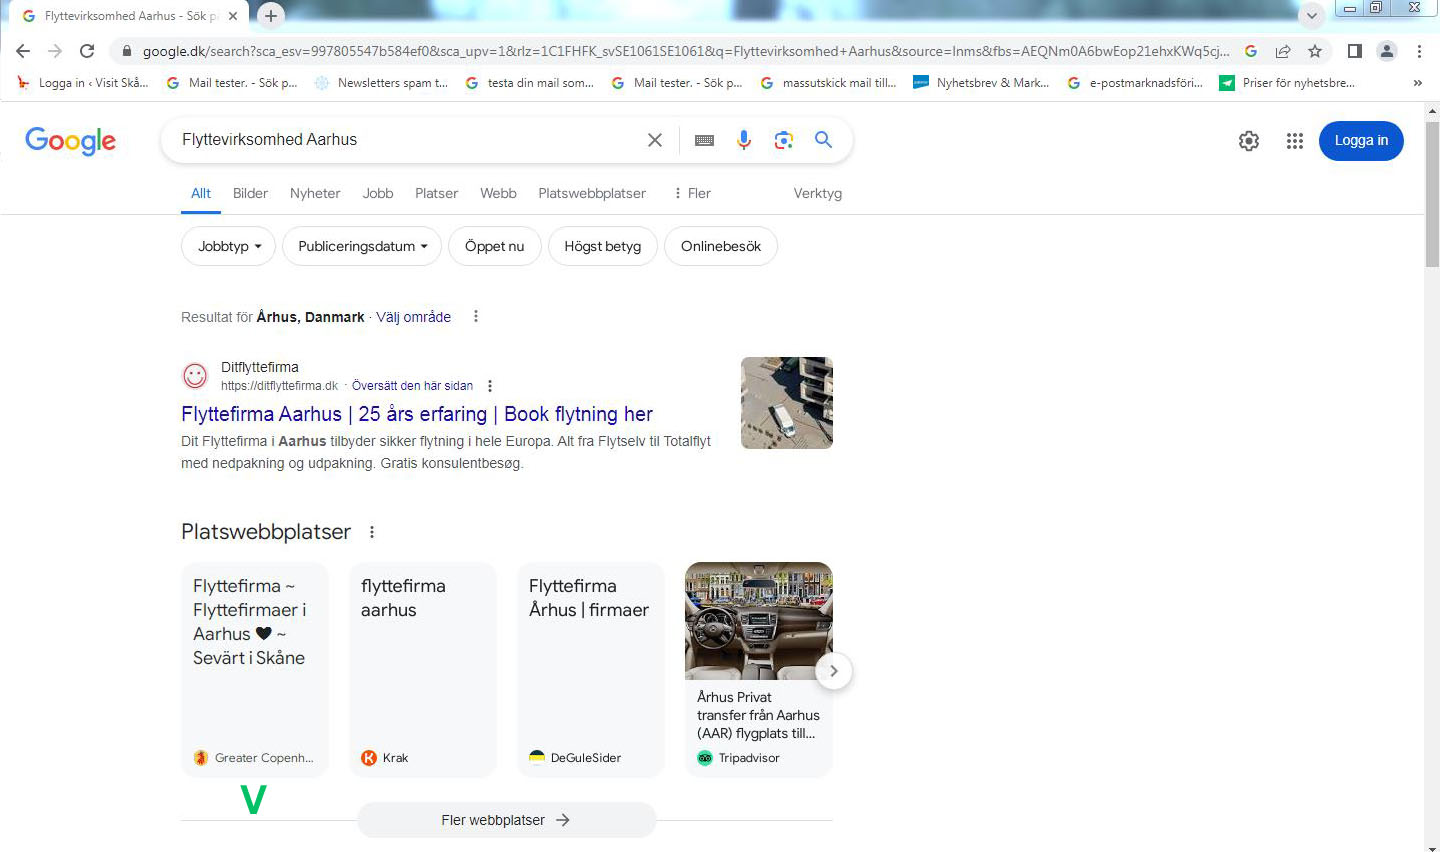Click Fler webbplatser button
This screenshot has height=852, width=1440.
click(506, 820)
